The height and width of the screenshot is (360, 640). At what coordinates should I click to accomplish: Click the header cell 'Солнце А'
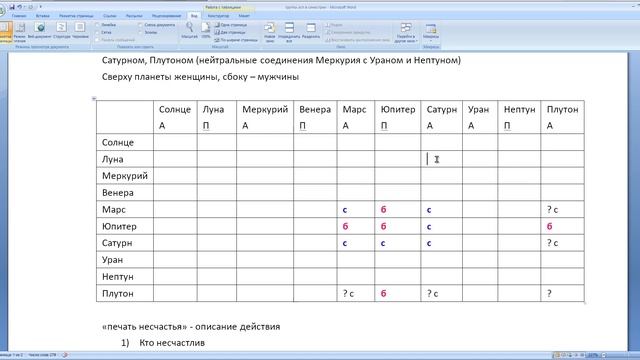[175, 117]
